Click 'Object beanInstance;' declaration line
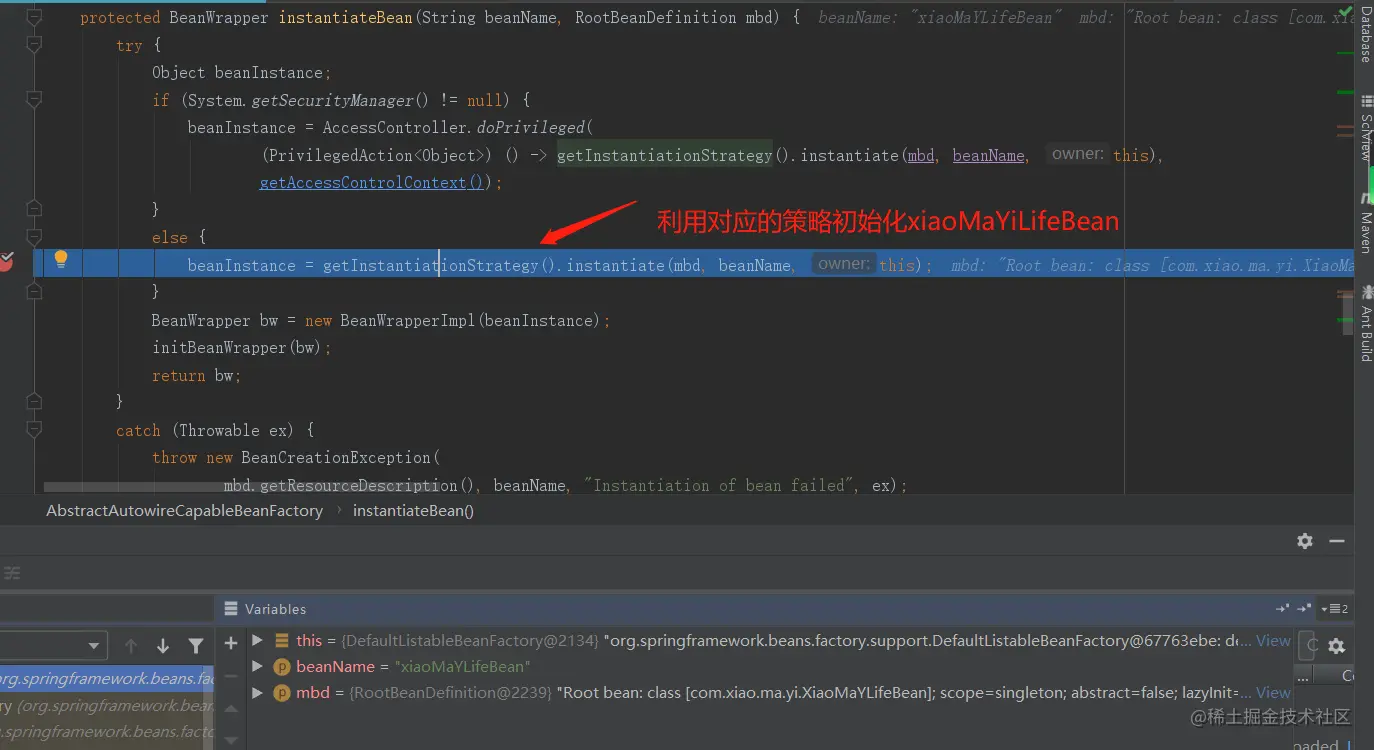The height and width of the screenshot is (750, 1374). [241, 72]
